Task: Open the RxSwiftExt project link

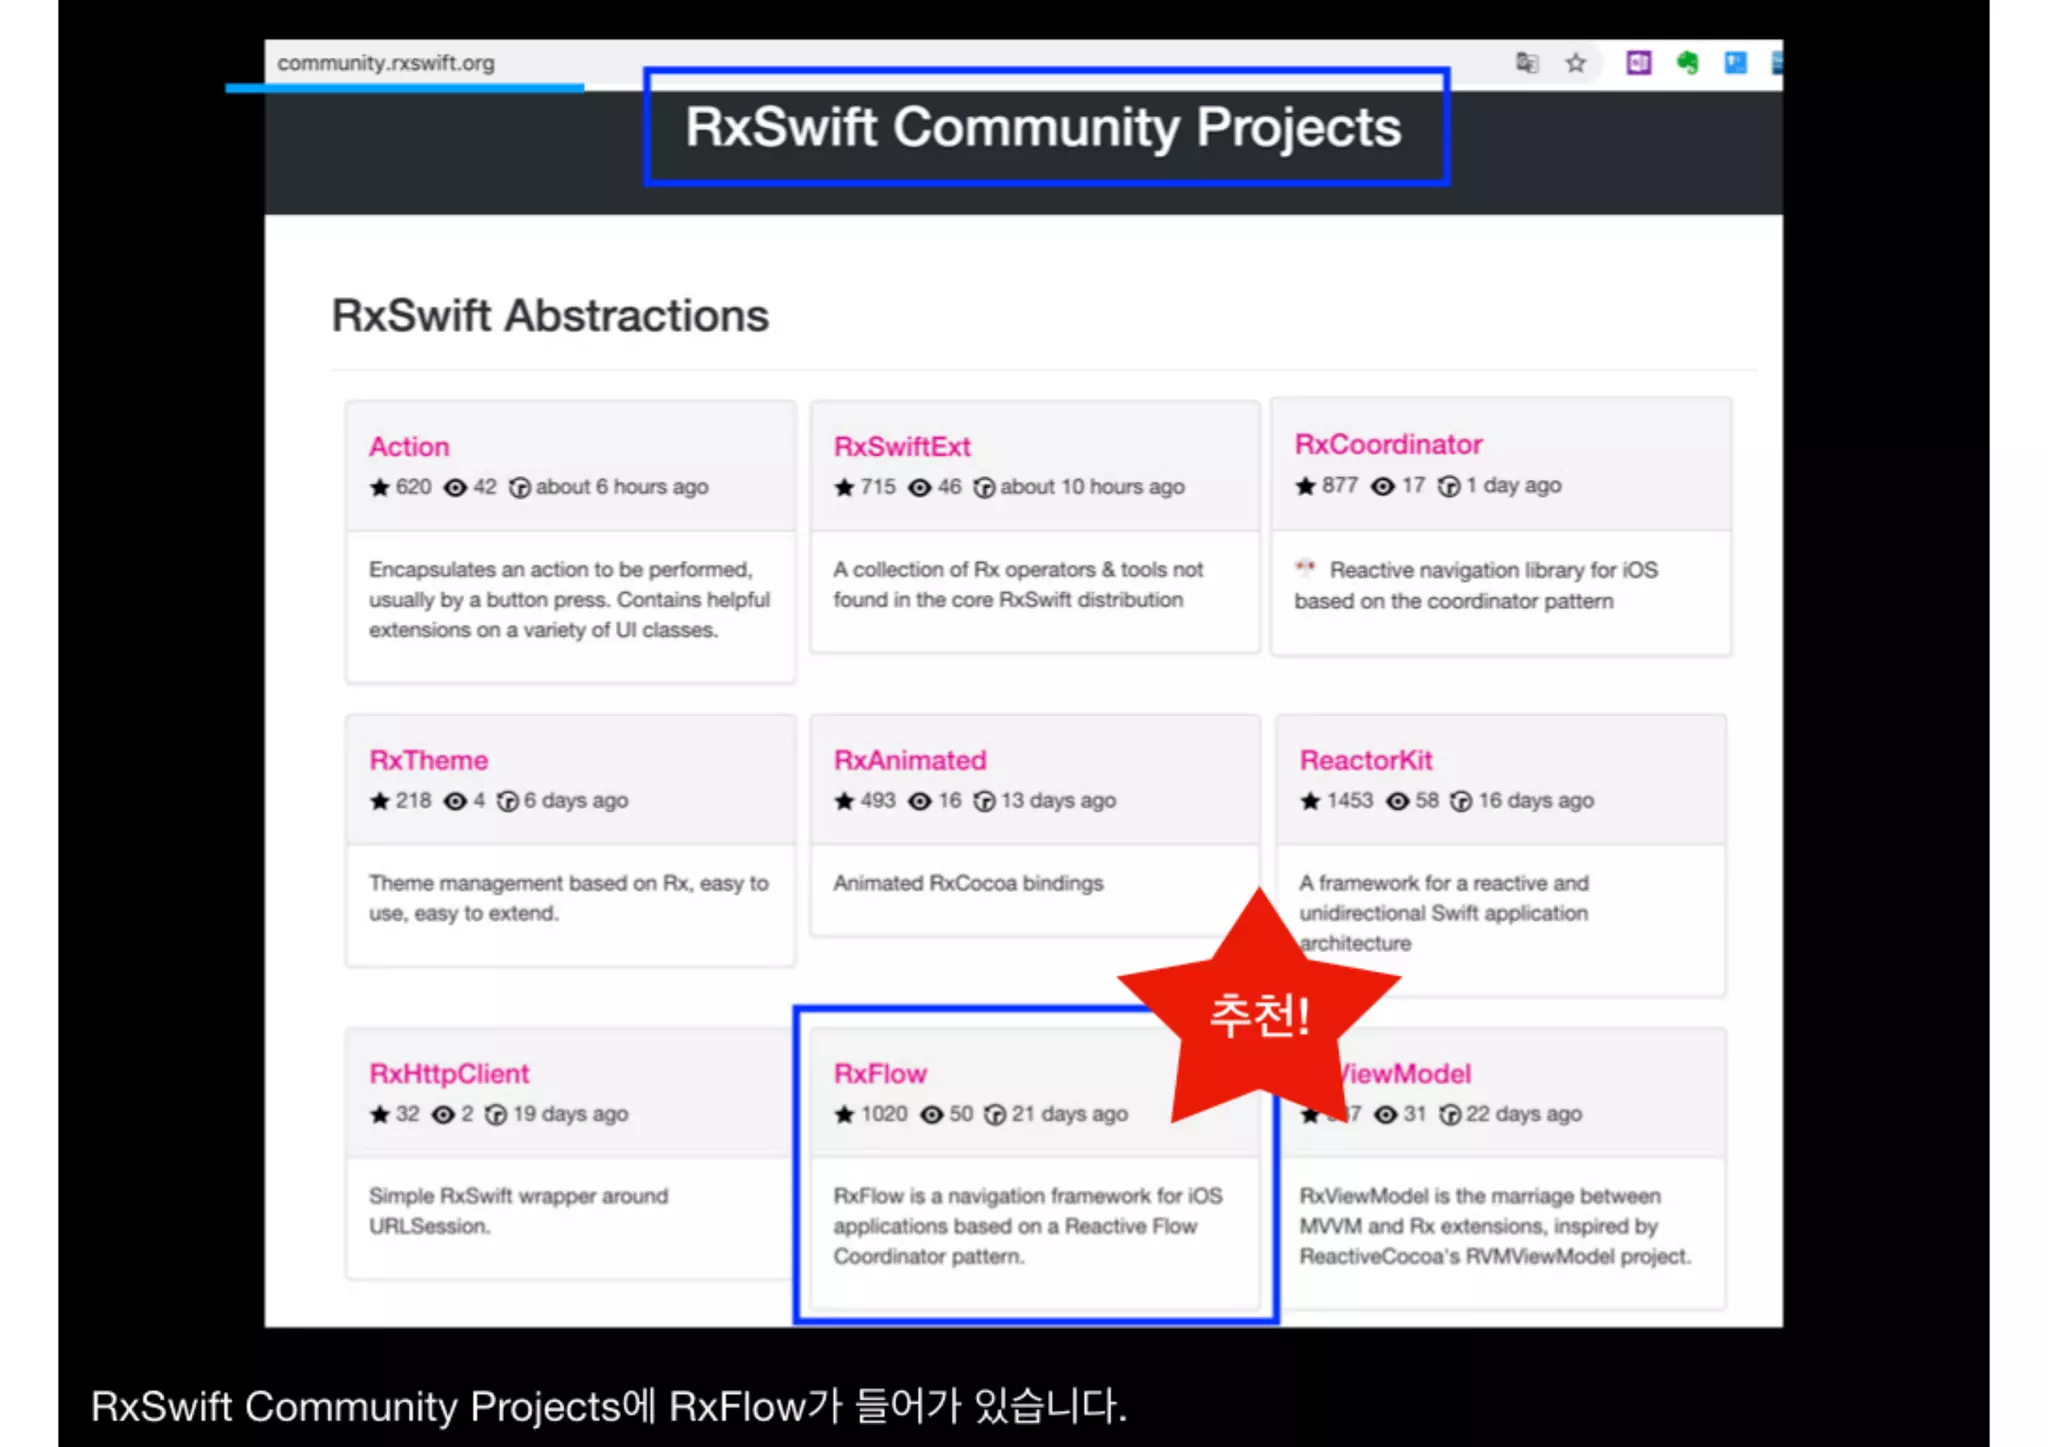Action: click(x=901, y=446)
